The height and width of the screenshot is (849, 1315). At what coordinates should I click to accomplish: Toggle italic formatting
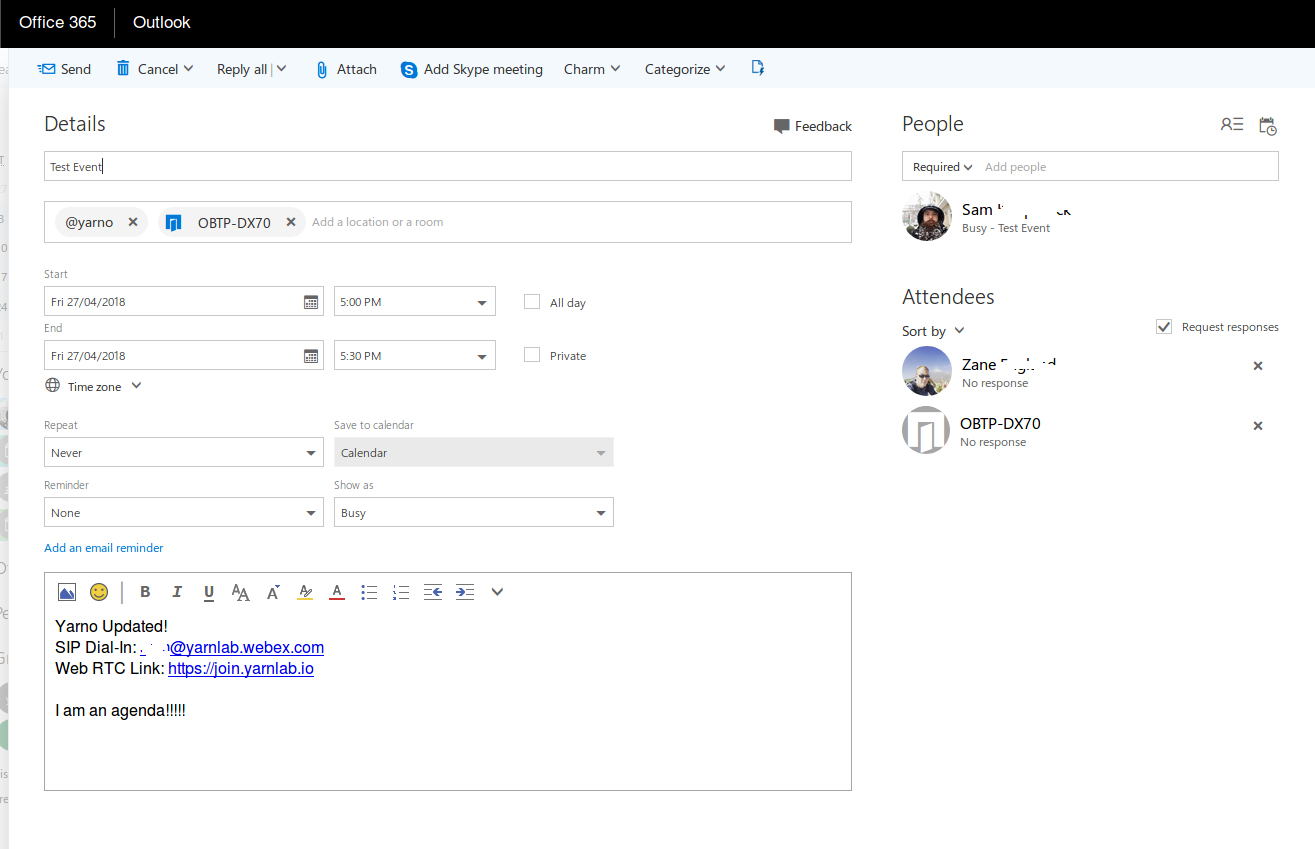177,592
